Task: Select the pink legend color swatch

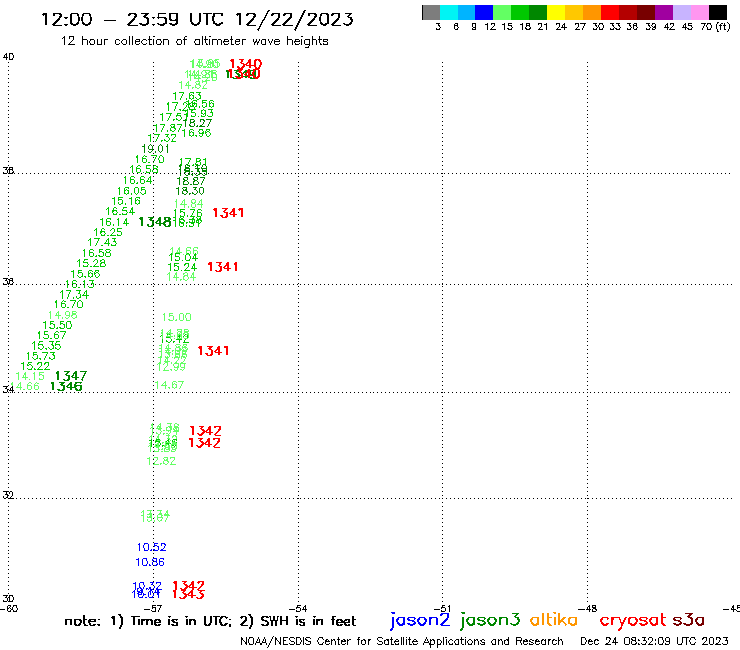Action: pyautogui.click(x=699, y=12)
